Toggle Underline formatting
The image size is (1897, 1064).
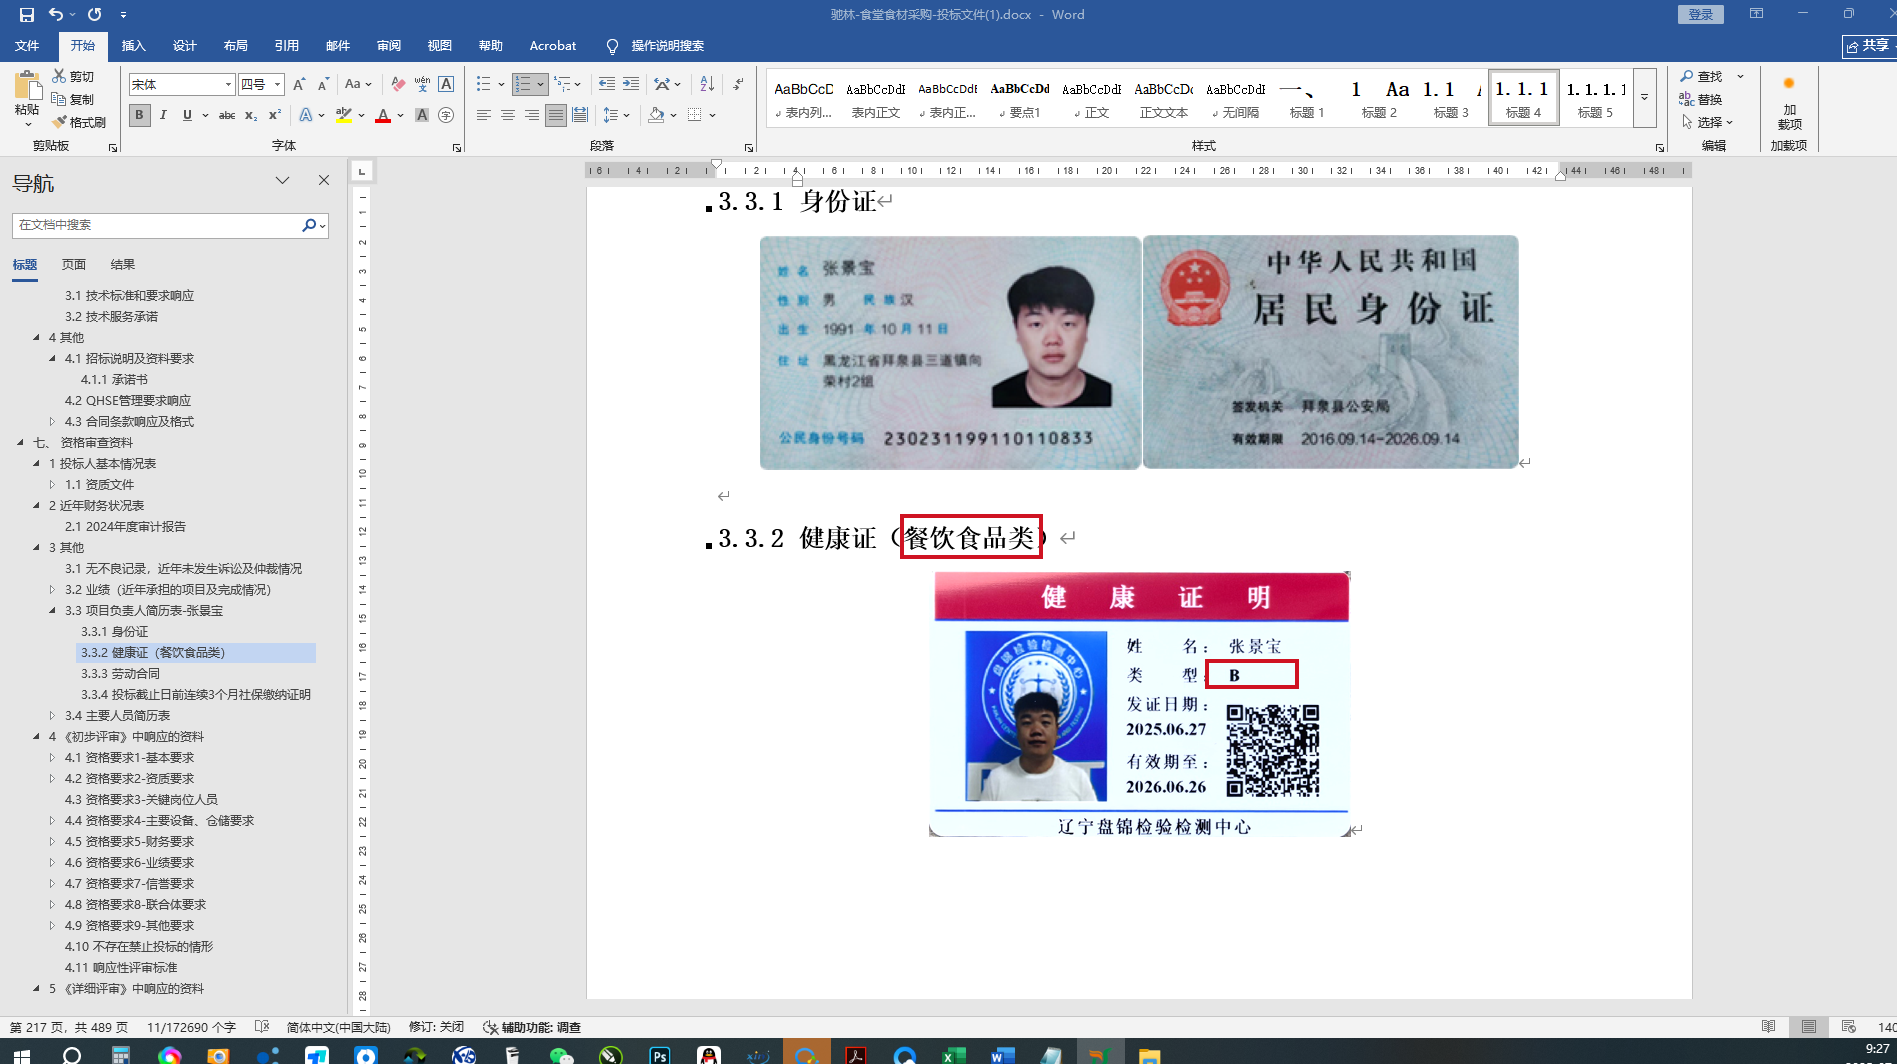187,116
